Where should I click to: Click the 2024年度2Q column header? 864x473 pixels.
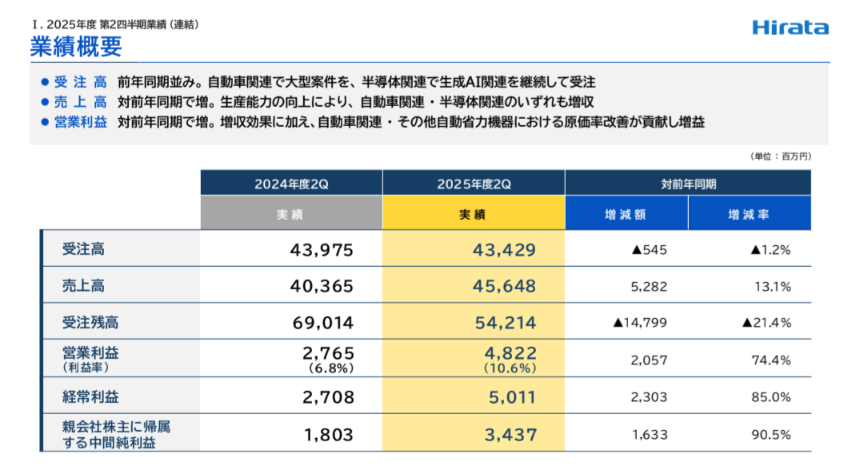[290, 183]
